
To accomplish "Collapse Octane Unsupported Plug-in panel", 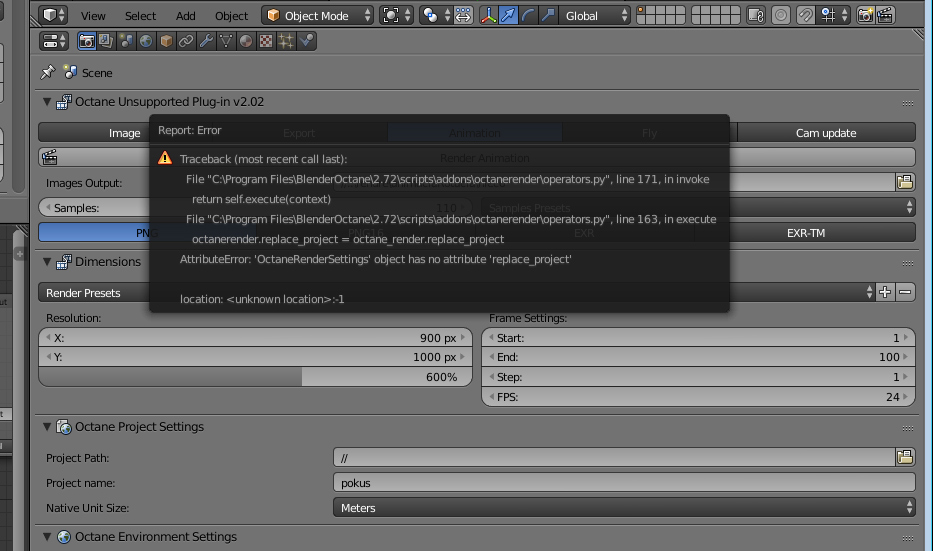I will click(47, 102).
